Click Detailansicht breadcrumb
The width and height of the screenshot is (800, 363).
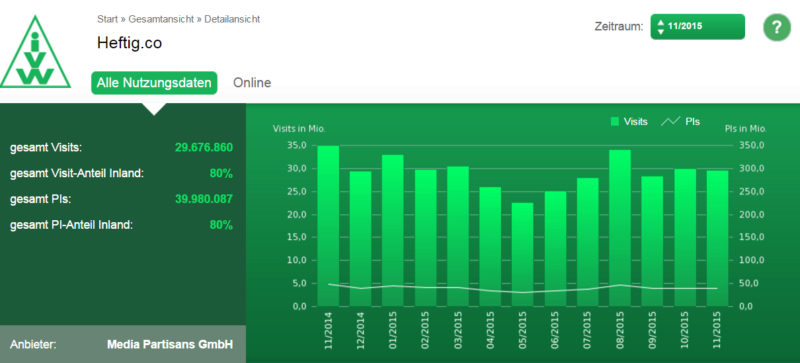[x=232, y=19]
